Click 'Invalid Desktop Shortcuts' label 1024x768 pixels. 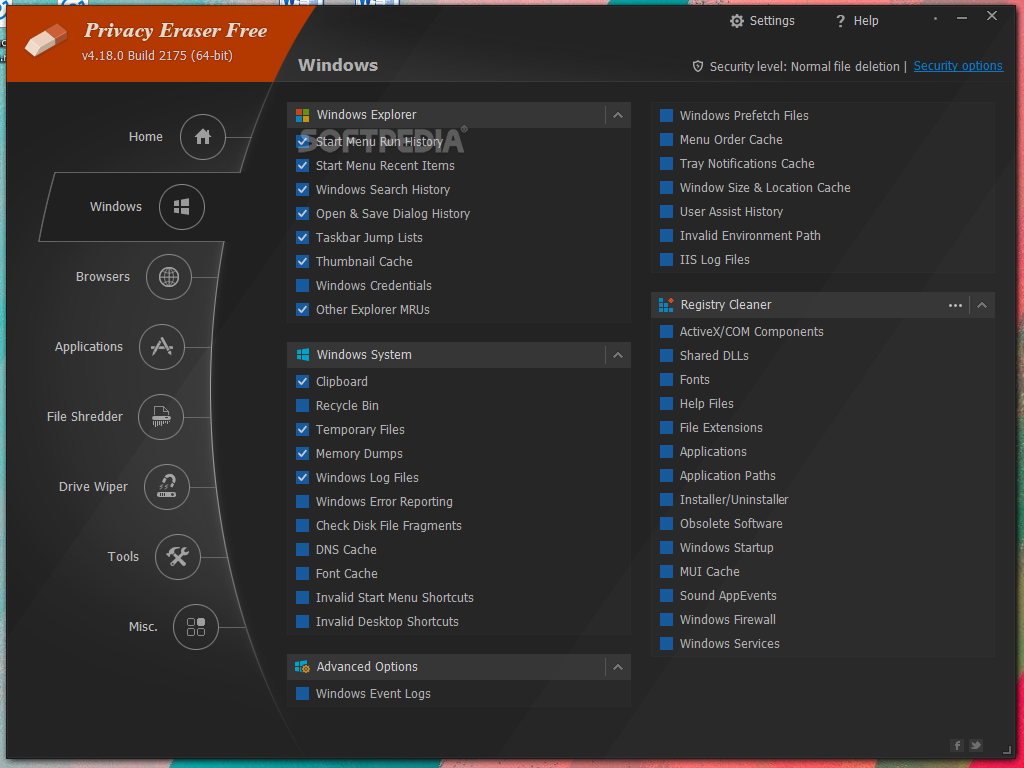click(x=387, y=622)
